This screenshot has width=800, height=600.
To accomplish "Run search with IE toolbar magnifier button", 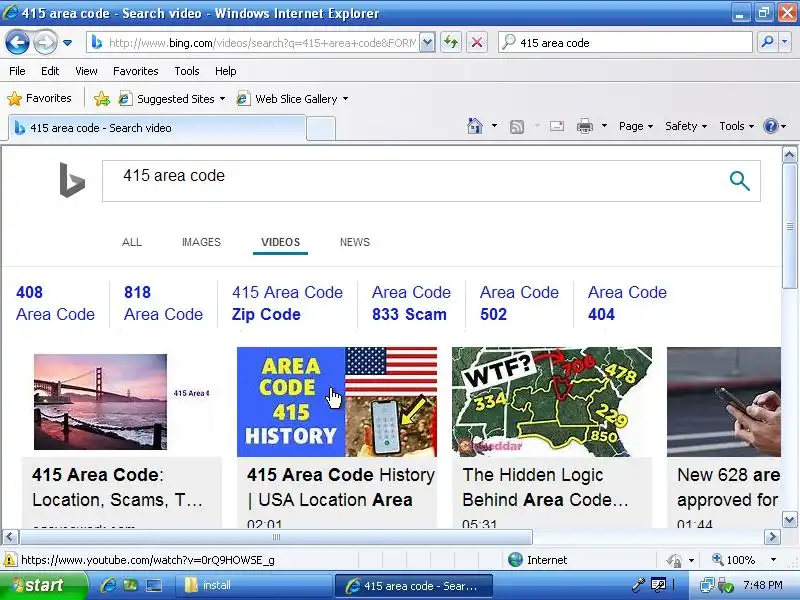I will pyautogui.click(x=766, y=43).
